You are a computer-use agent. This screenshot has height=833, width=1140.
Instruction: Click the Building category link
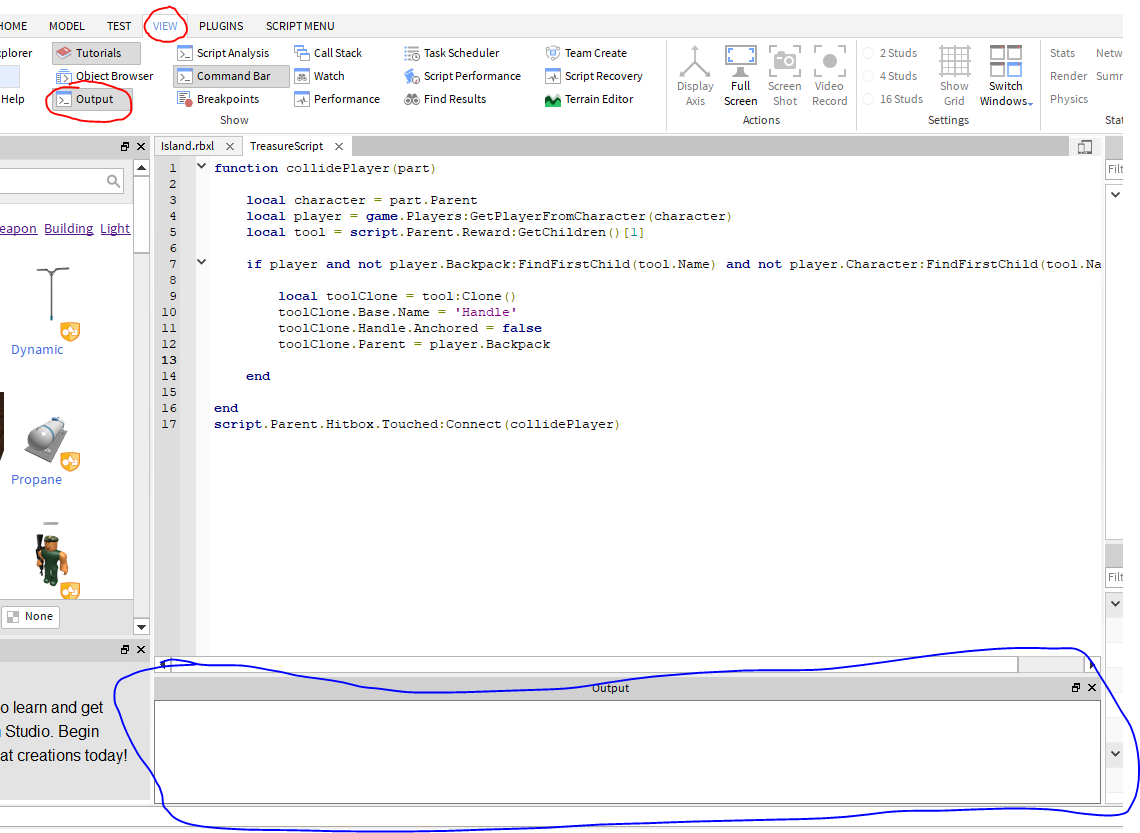coord(69,229)
